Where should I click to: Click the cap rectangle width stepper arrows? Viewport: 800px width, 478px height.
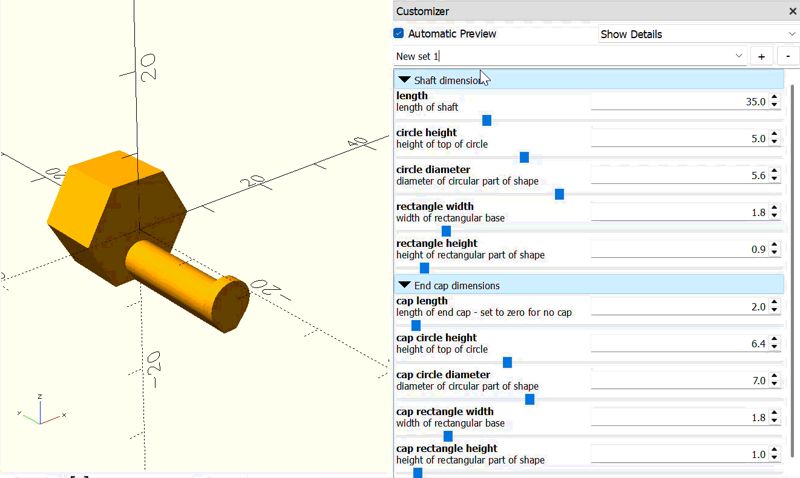pyautogui.click(x=774, y=417)
